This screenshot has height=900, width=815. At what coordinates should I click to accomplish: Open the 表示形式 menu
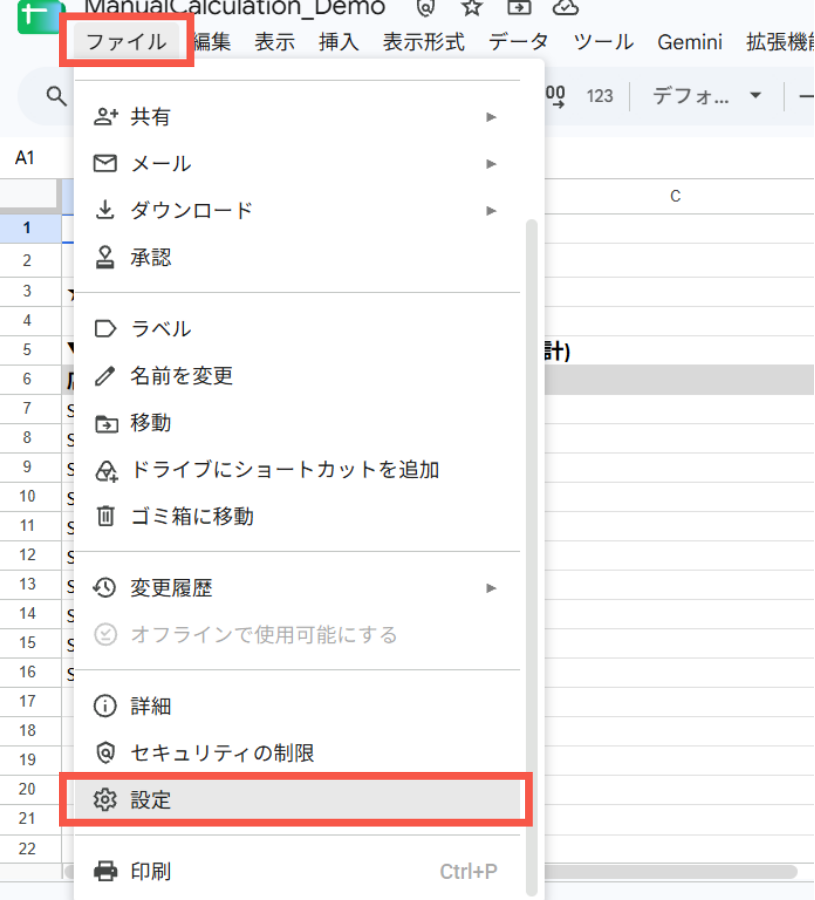point(424,42)
